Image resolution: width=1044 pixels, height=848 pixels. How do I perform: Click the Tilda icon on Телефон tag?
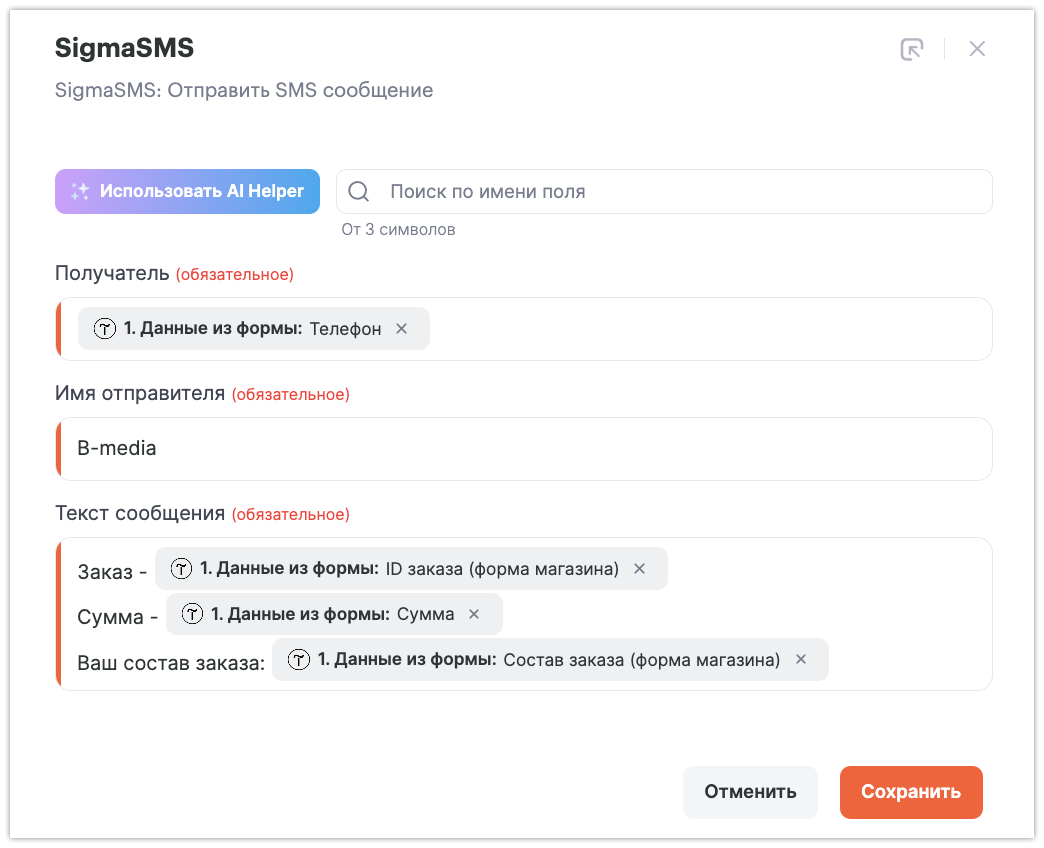(104, 329)
